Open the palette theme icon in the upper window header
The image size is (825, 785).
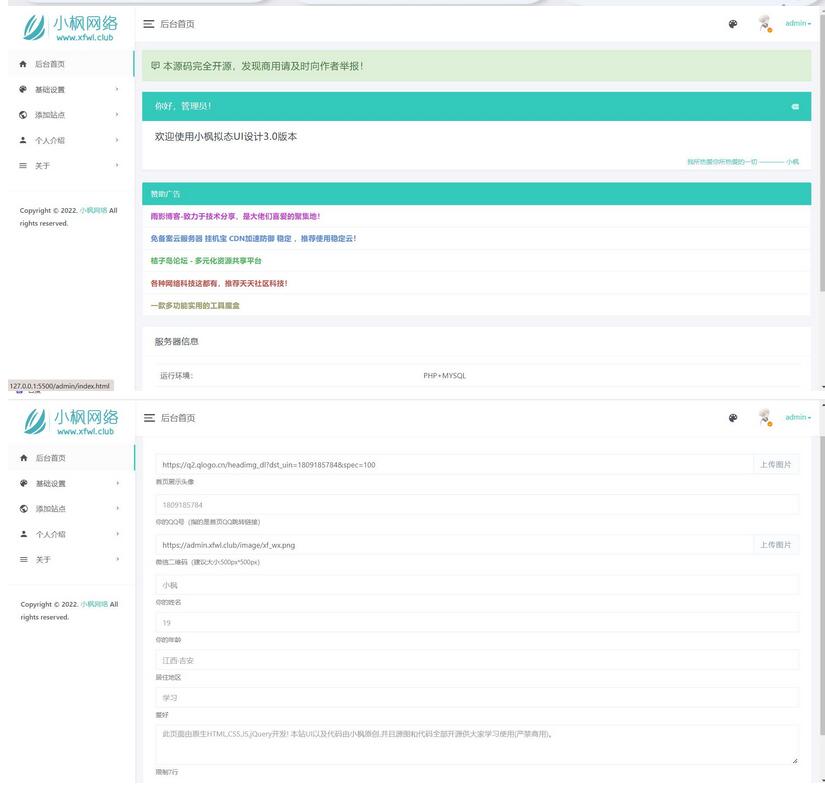[x=733, y=24]
